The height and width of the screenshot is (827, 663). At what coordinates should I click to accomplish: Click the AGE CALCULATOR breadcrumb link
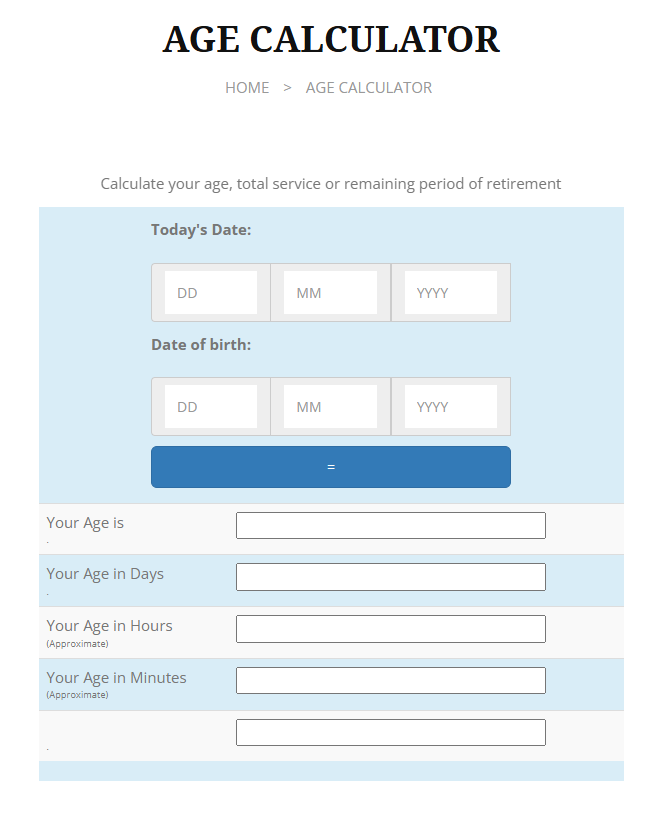pos(369,88)
